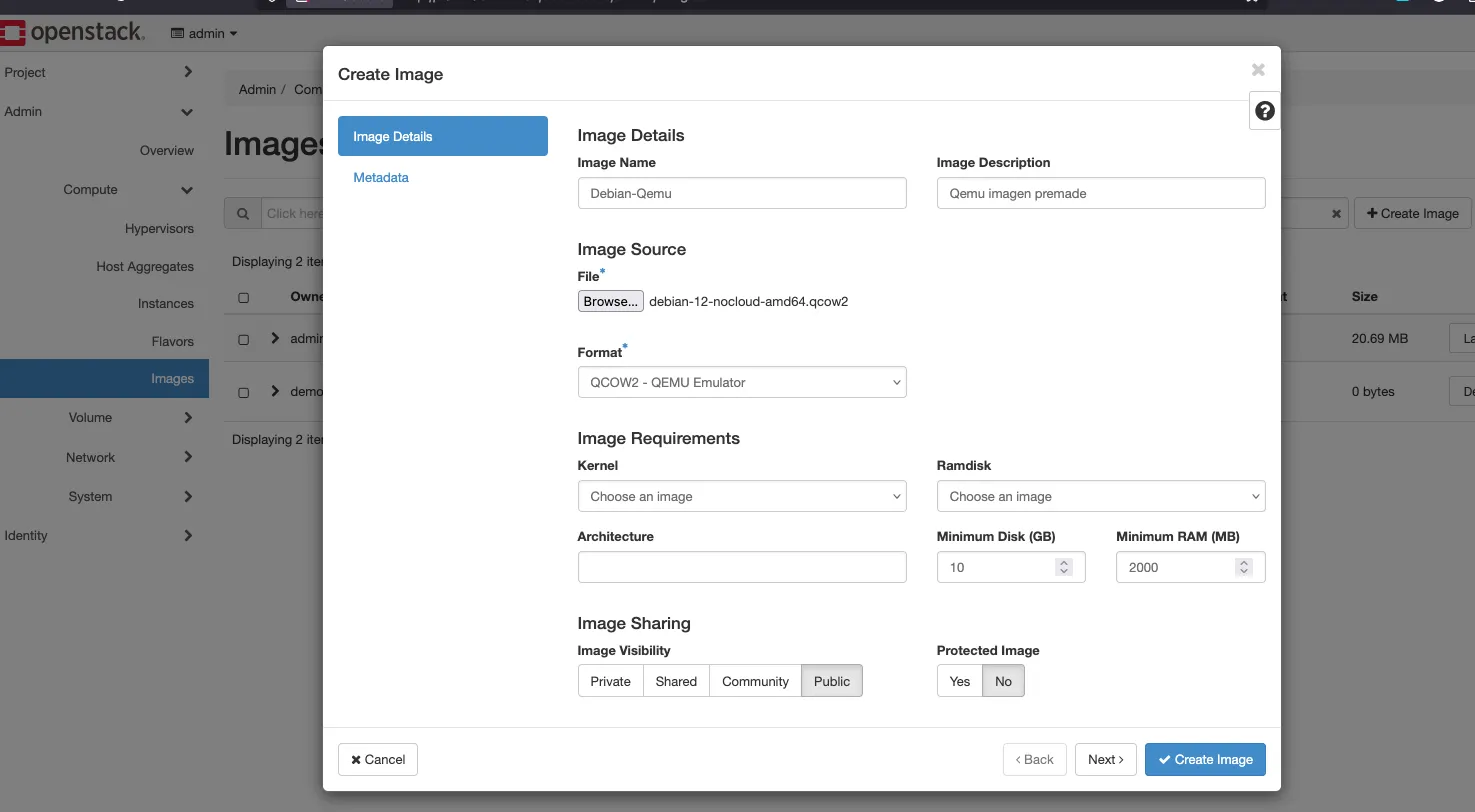This screenshot has height=812, width=1475.
Task: Open the admin account menu
Action: click(x=203, y=33)
